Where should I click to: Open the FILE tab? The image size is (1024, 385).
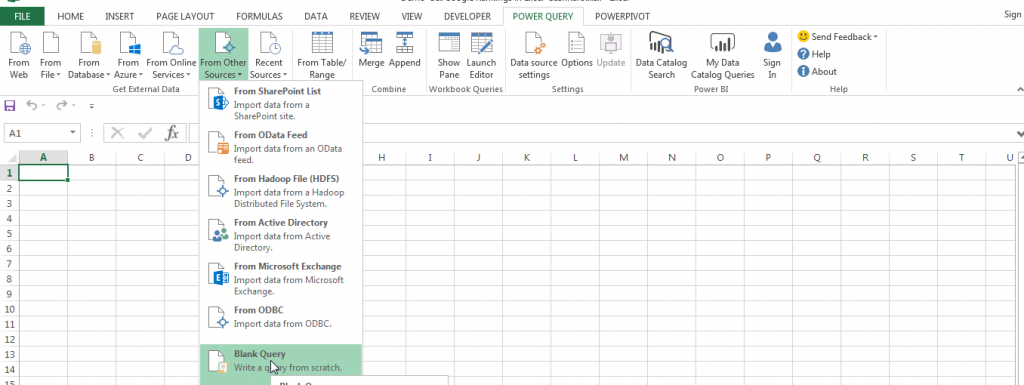(x=22, y=16)
